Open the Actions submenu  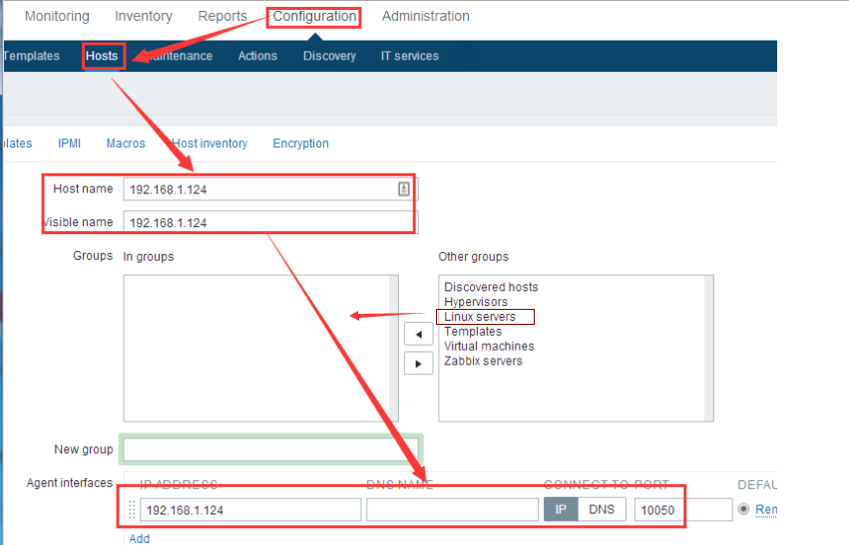point(258,56)
